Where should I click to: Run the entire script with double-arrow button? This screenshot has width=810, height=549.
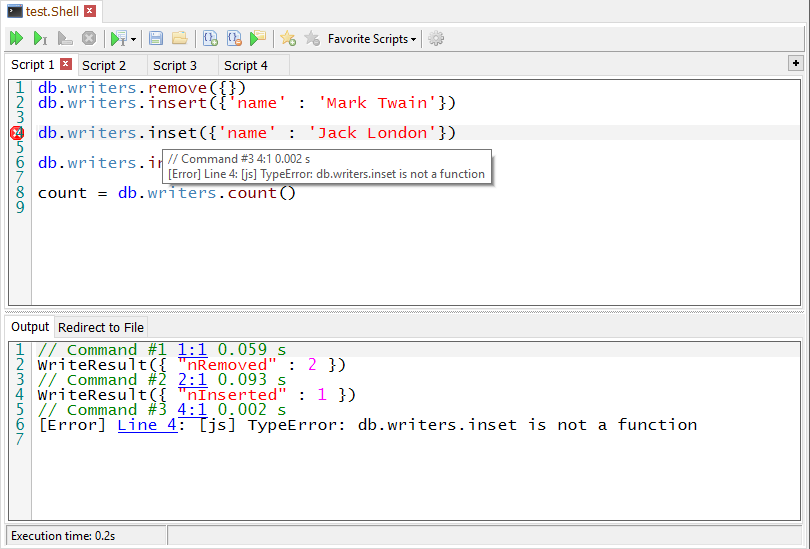tap(16, 39)
